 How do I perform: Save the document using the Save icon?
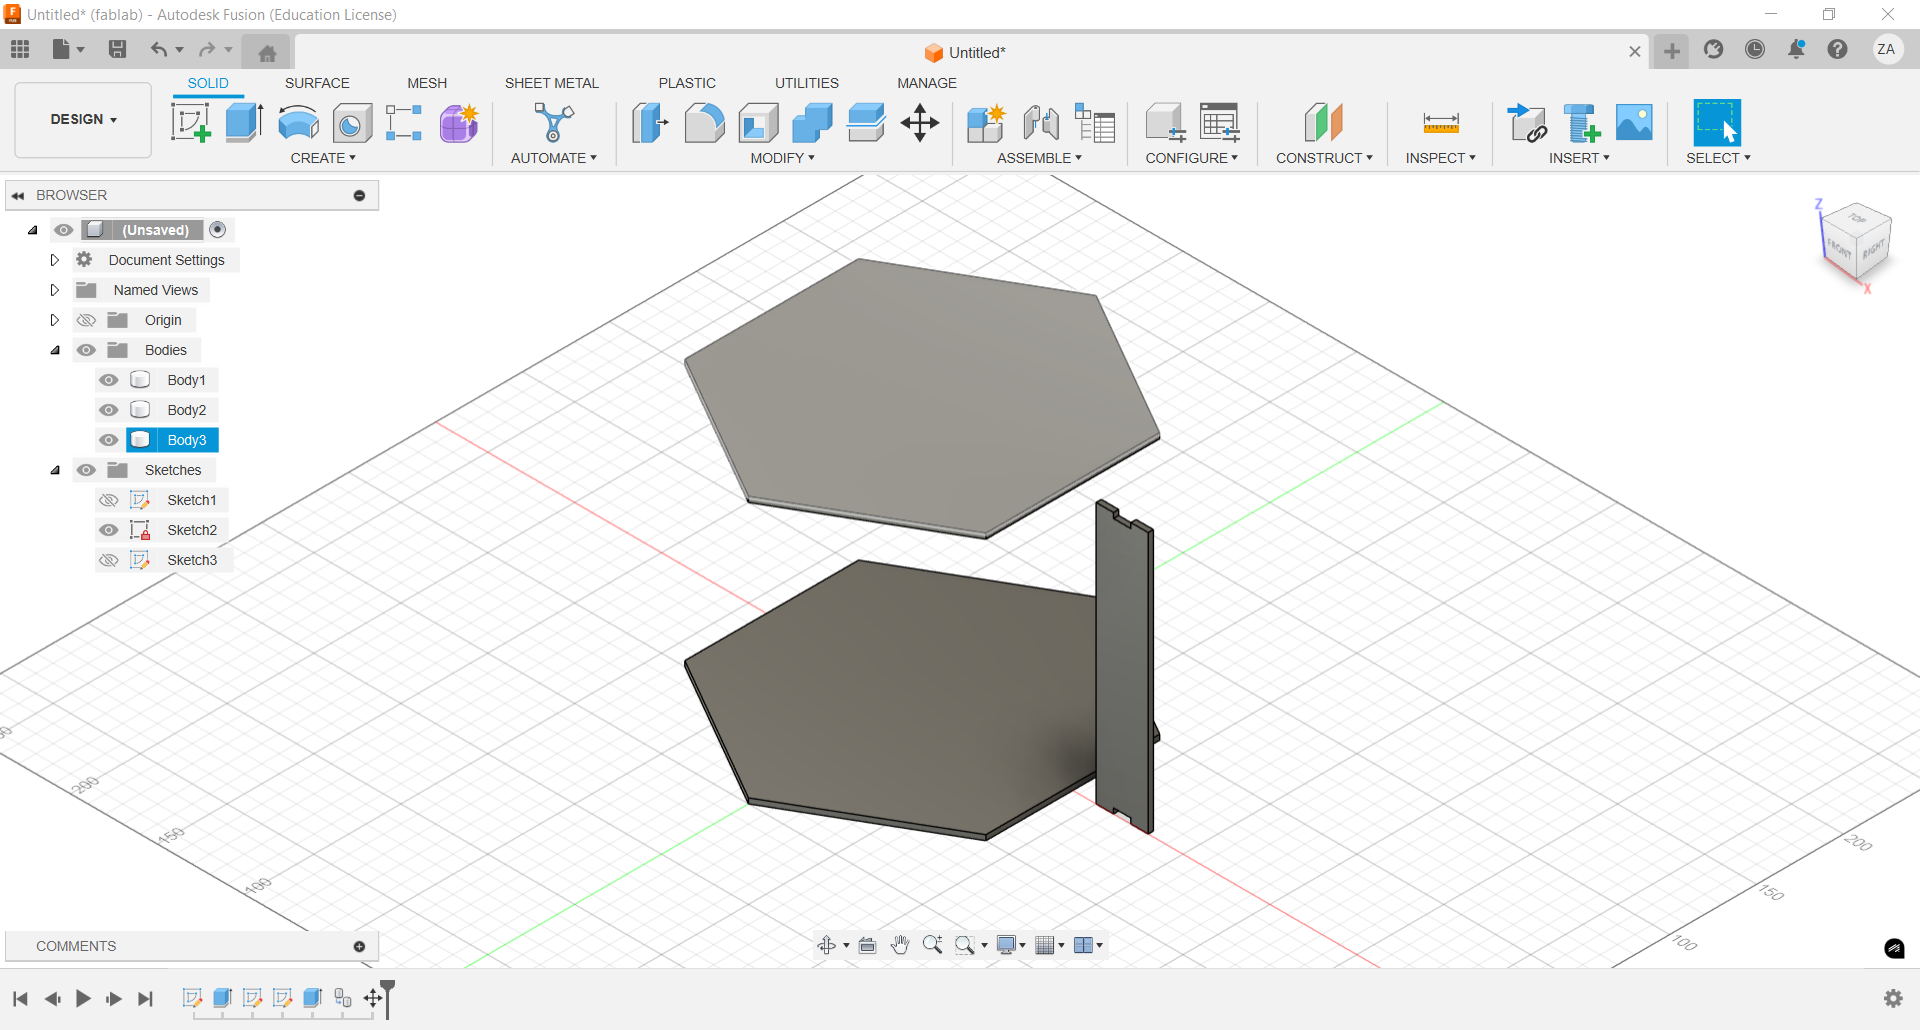pyautogui.click(x=117, y=49)
